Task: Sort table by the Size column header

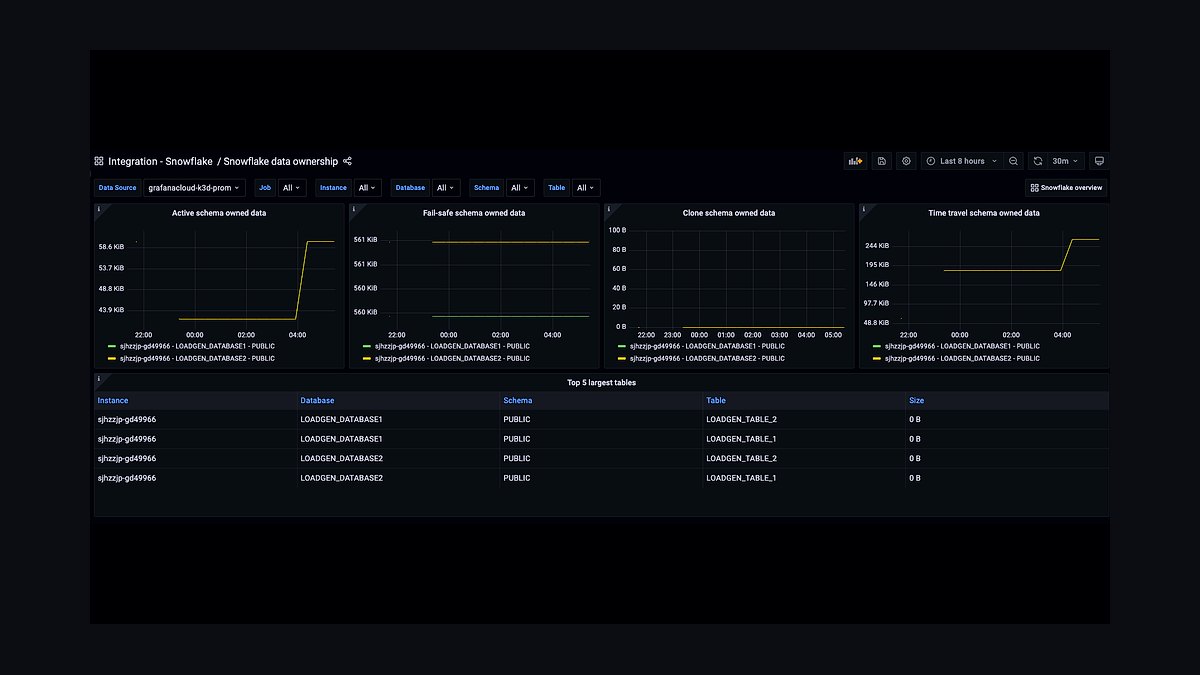Action: pyautogui.click(x=916, y=400)
